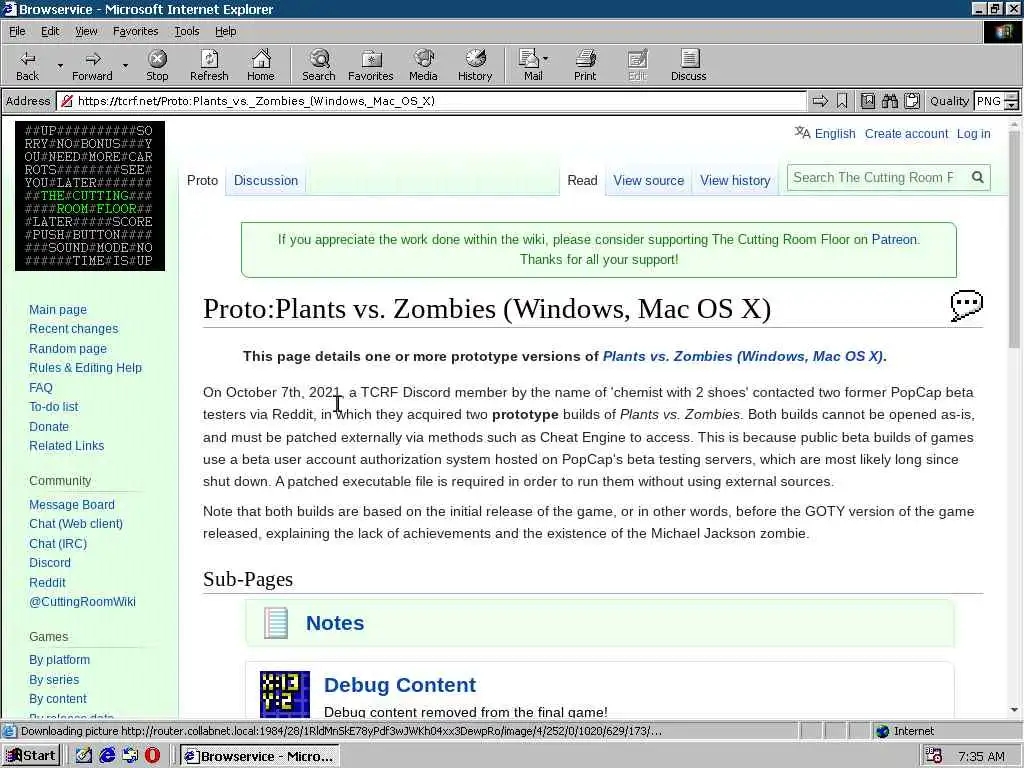Open the Debug Content sub-page link
The width and height of the screenshot is (1024, 768).
[400, 685]
